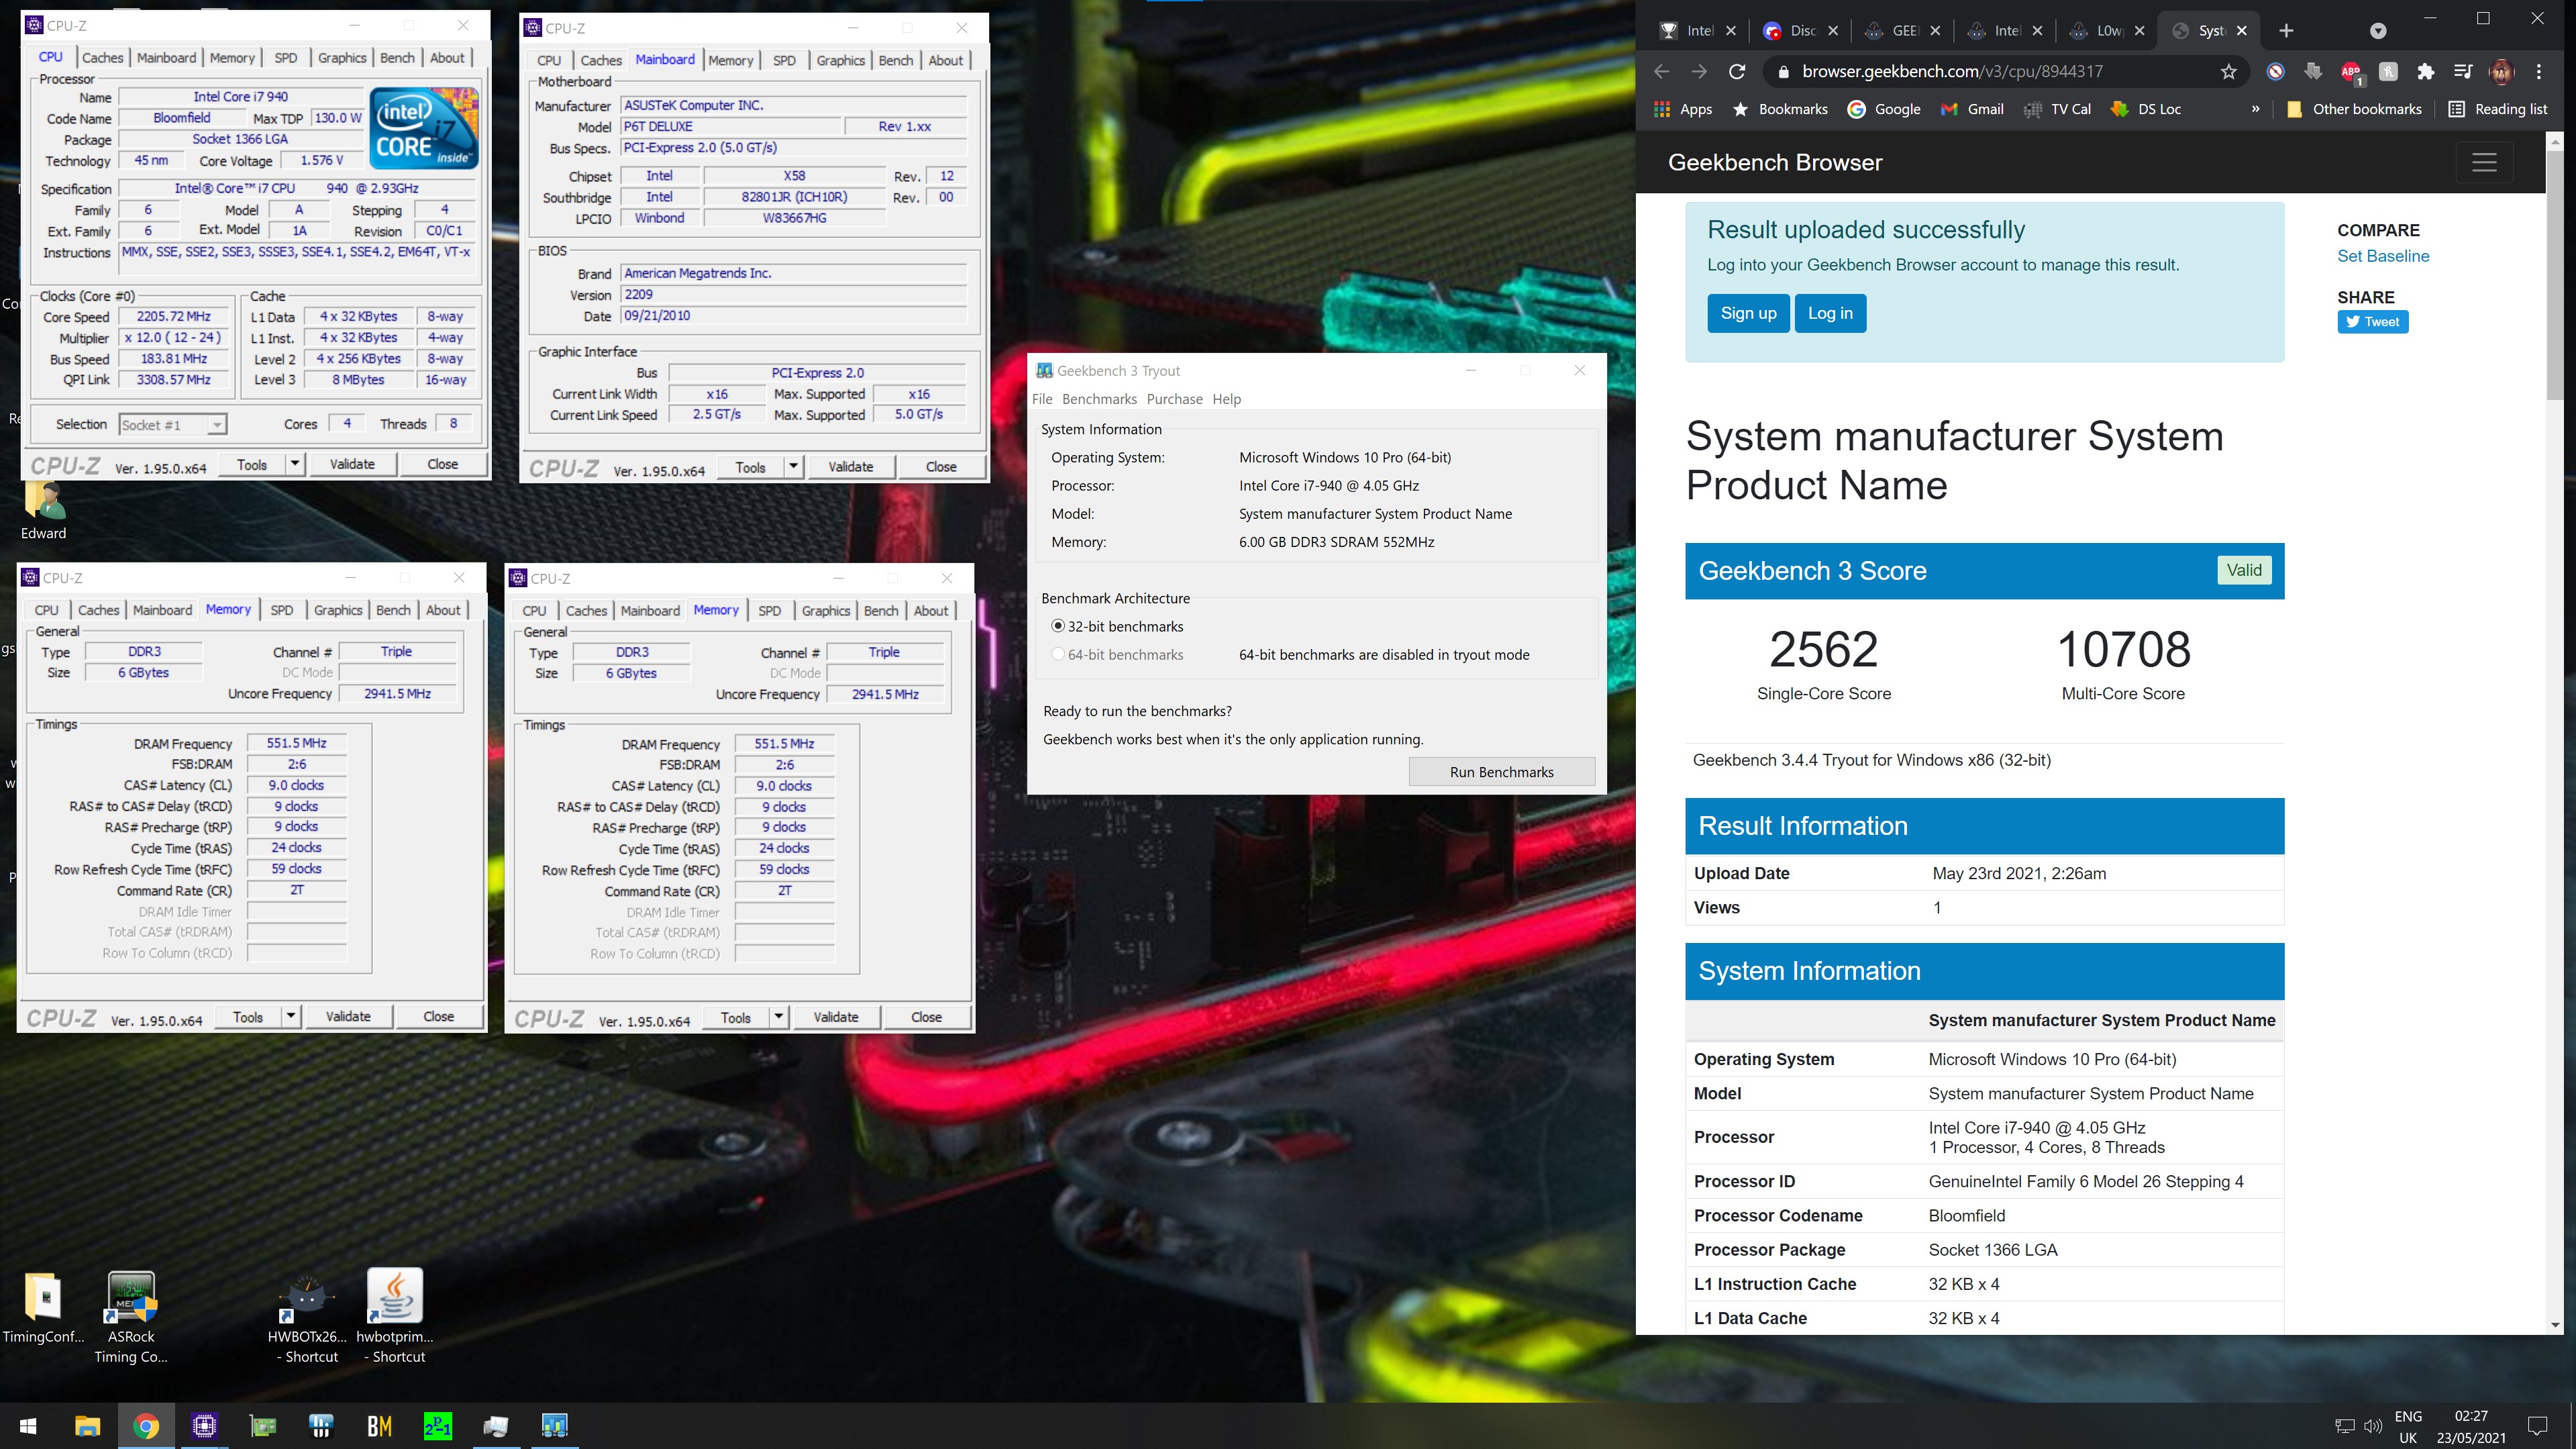Open Chrome from the taskbar

146,1425
